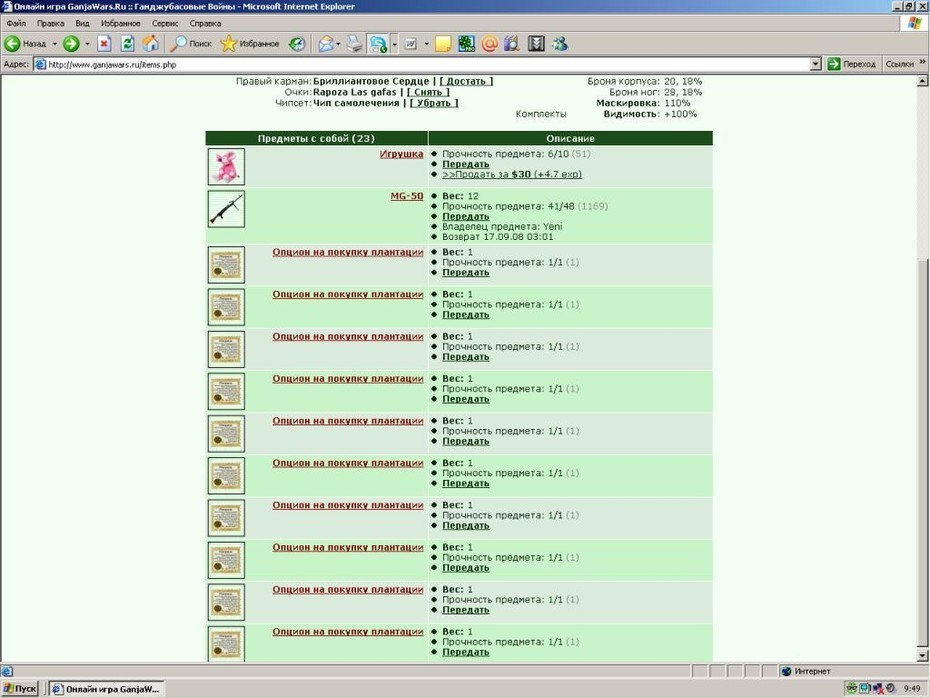Click the address URL input field

pos(427,65)
